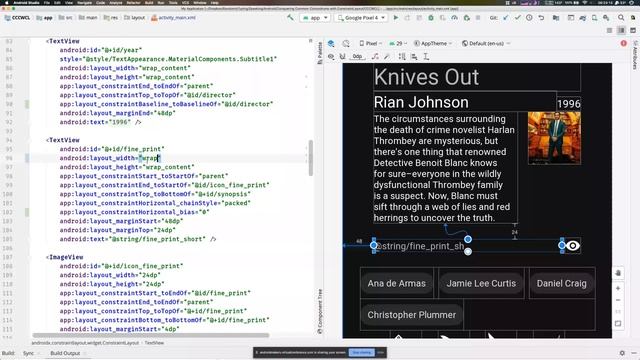Screen dimensions: 640x360
Task: Open the Navigate menu
Action: coord(84,2)
